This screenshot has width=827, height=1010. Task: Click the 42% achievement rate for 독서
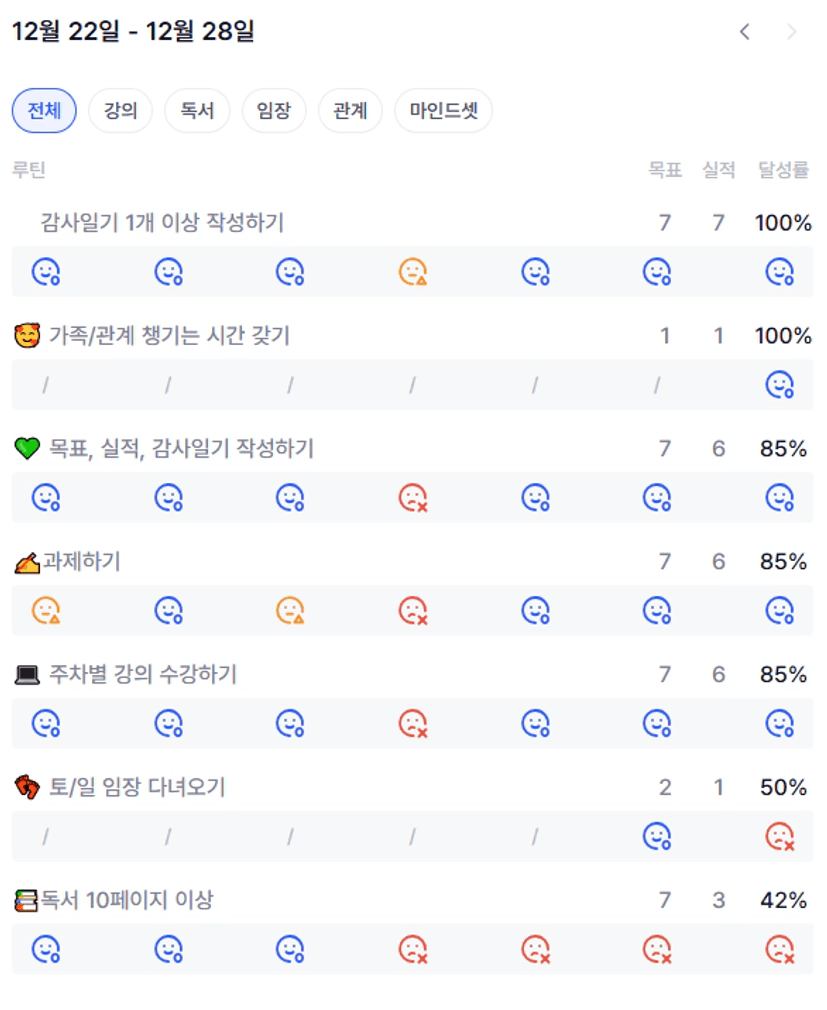(x=783, y=901)
